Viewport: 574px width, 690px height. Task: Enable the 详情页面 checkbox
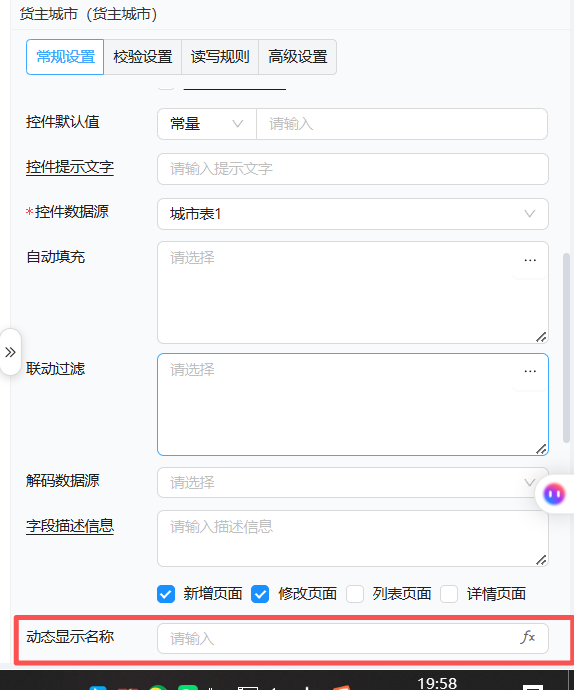(x=449, y=594)
